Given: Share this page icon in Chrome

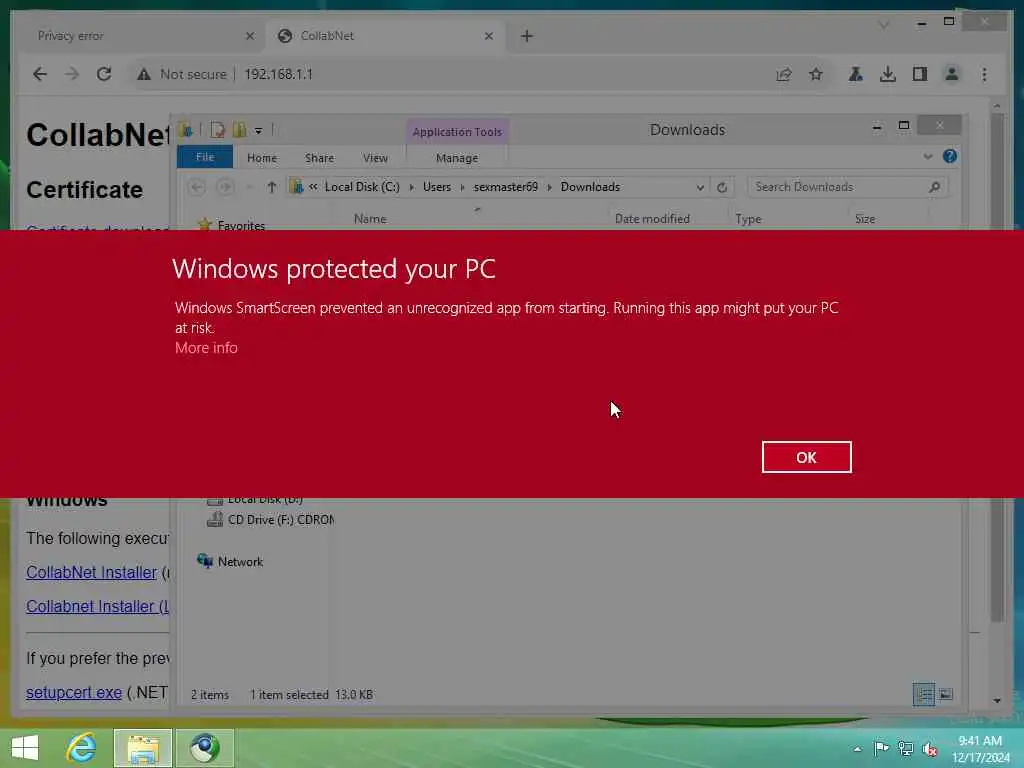Looking at the screenshot, I should (x=784, y=74).
